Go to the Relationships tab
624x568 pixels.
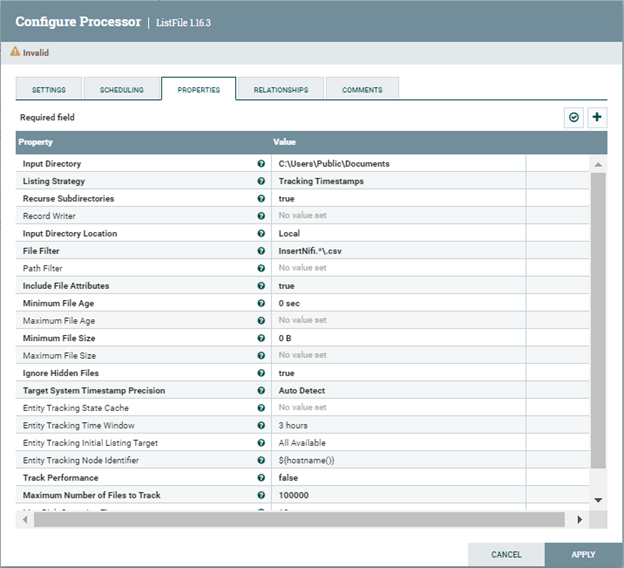click(x=281, y=90)
